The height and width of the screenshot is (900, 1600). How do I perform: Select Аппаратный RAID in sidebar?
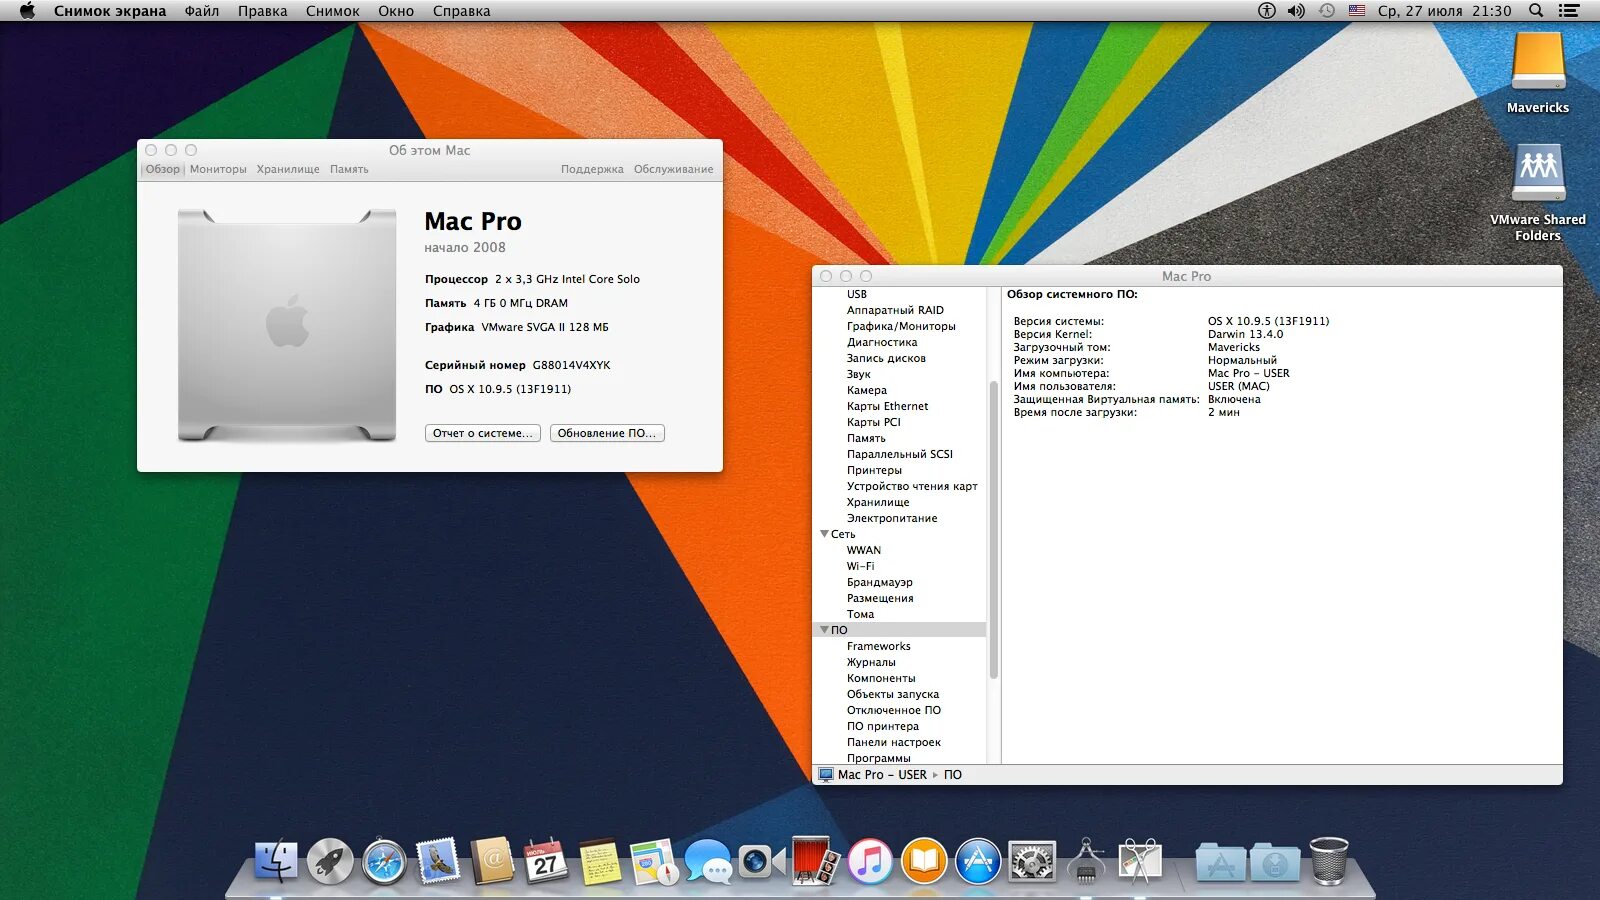(x=895, y=310)
